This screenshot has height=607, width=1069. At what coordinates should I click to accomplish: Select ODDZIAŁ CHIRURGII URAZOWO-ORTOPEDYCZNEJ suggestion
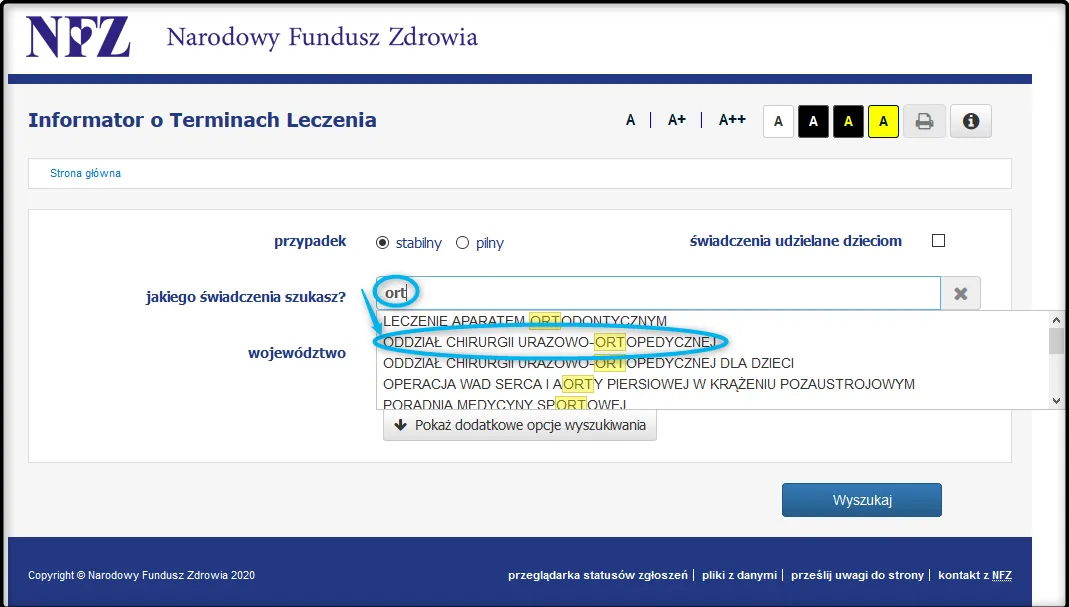click(549, 341)
